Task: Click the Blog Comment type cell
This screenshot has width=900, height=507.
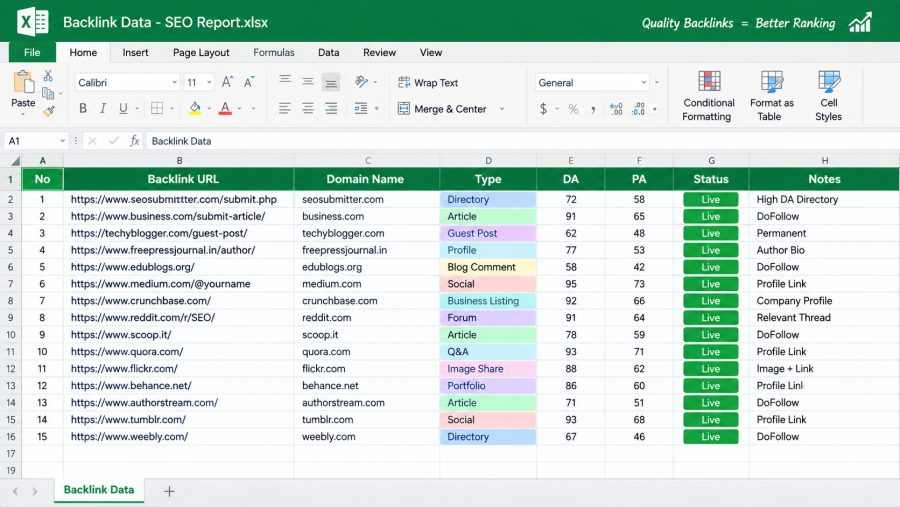Action: point(488,267)
